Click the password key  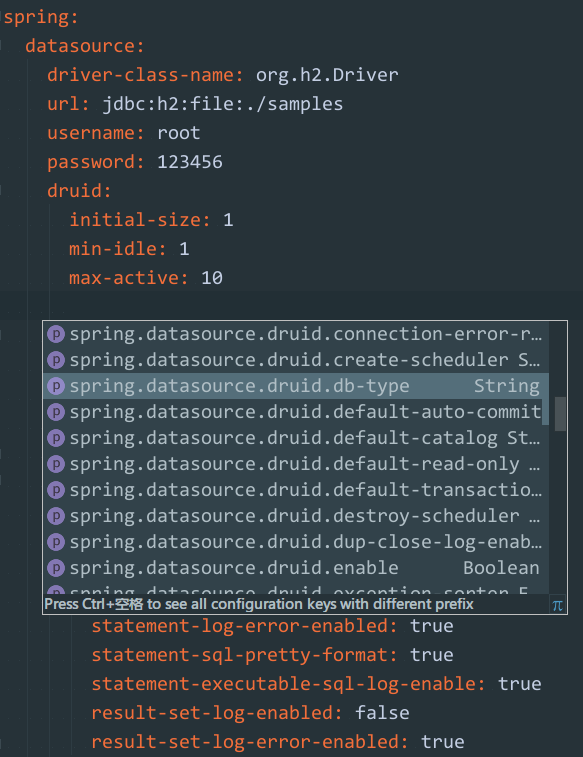tap(96, 163)
